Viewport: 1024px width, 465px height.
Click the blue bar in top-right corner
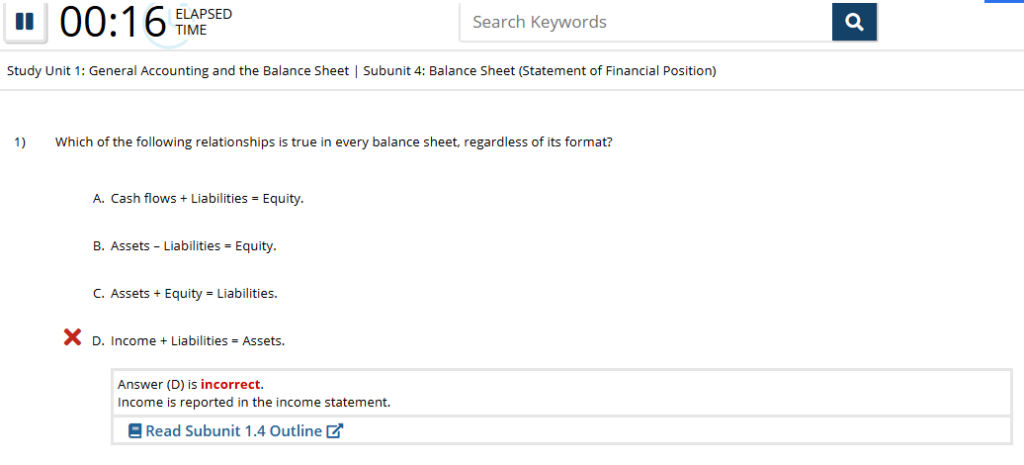[1004, 2]
